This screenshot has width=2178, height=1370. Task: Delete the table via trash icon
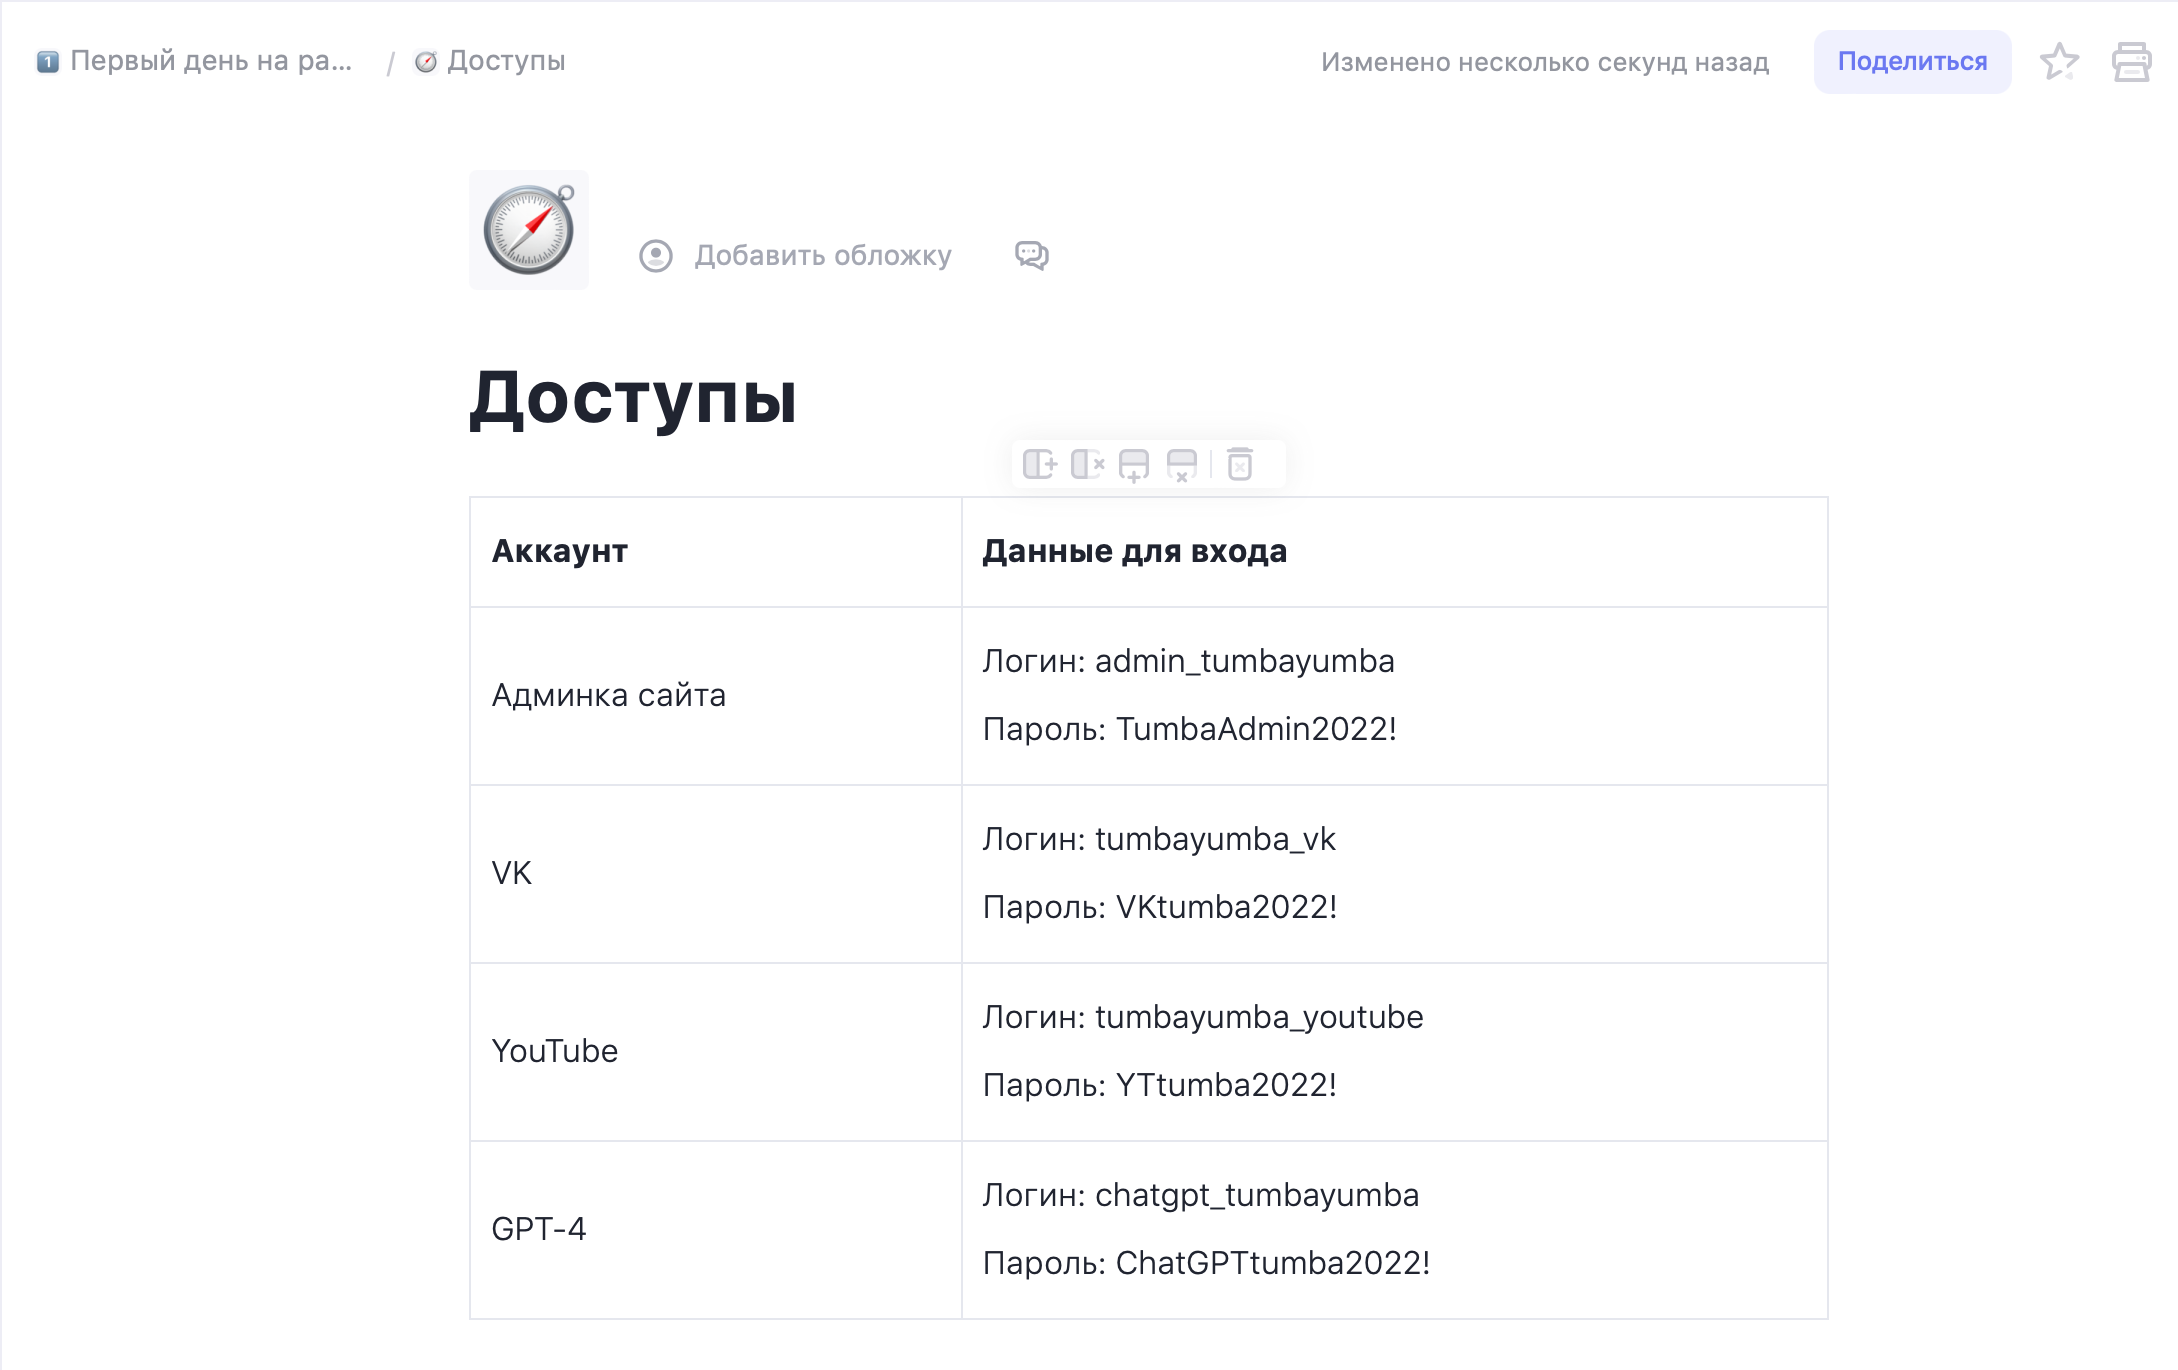point(1240,465)
